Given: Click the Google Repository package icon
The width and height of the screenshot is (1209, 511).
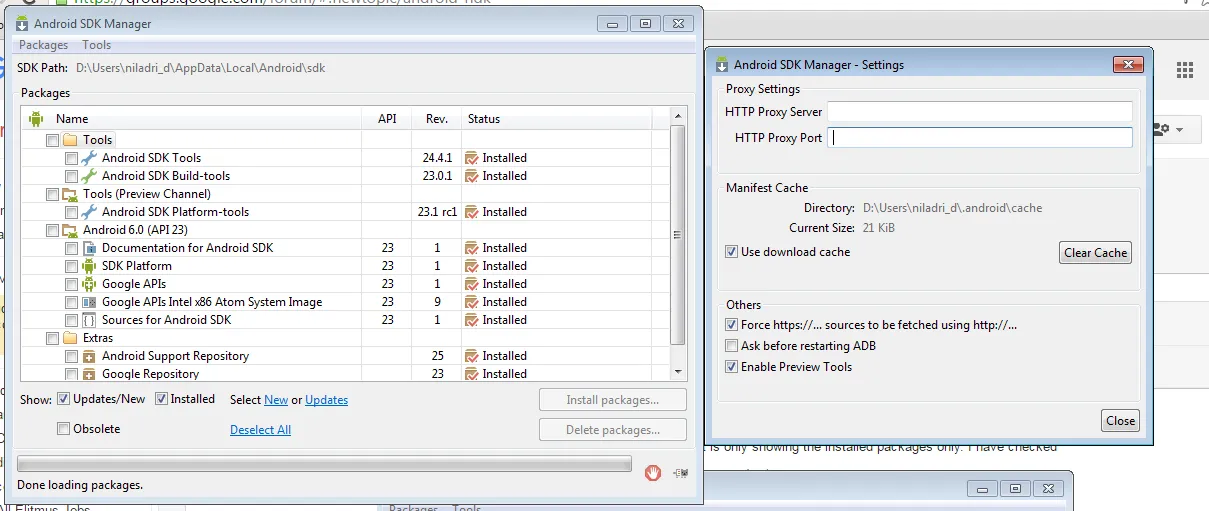Looking at the screenshot, I should (89, 374).
